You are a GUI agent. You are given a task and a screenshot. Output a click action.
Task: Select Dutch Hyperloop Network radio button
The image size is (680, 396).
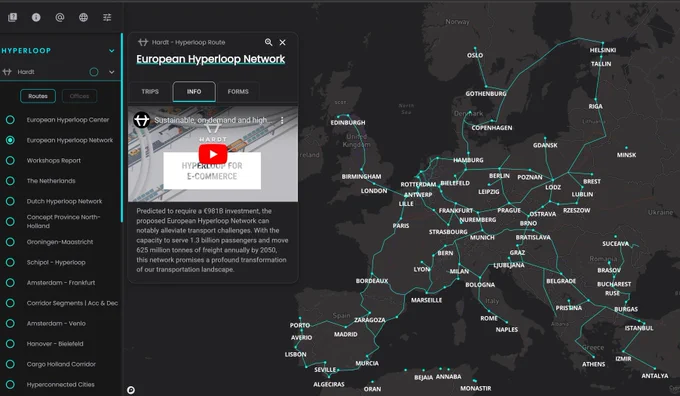coord(10,201)
